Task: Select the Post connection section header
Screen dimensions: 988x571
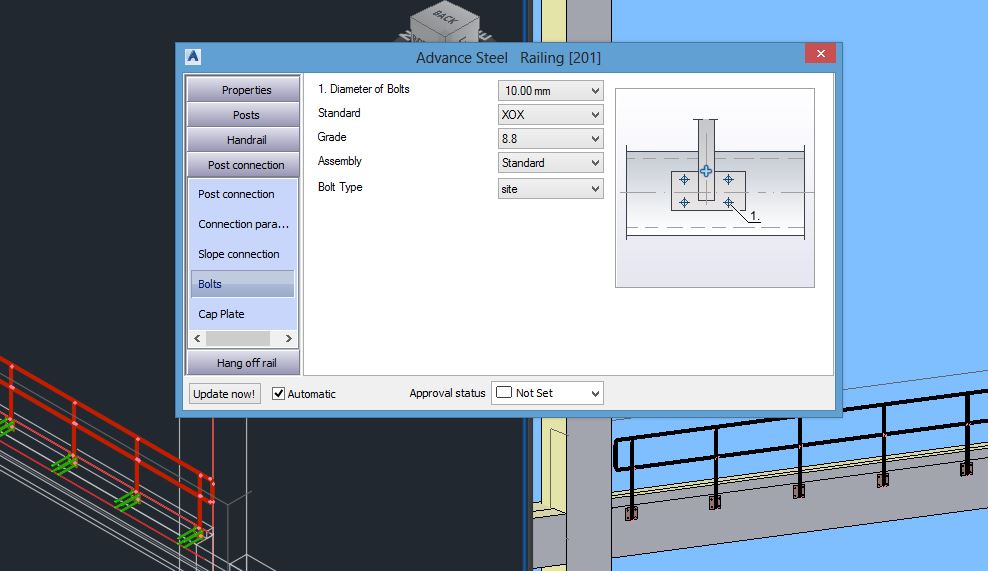Action: coord(243,165)
